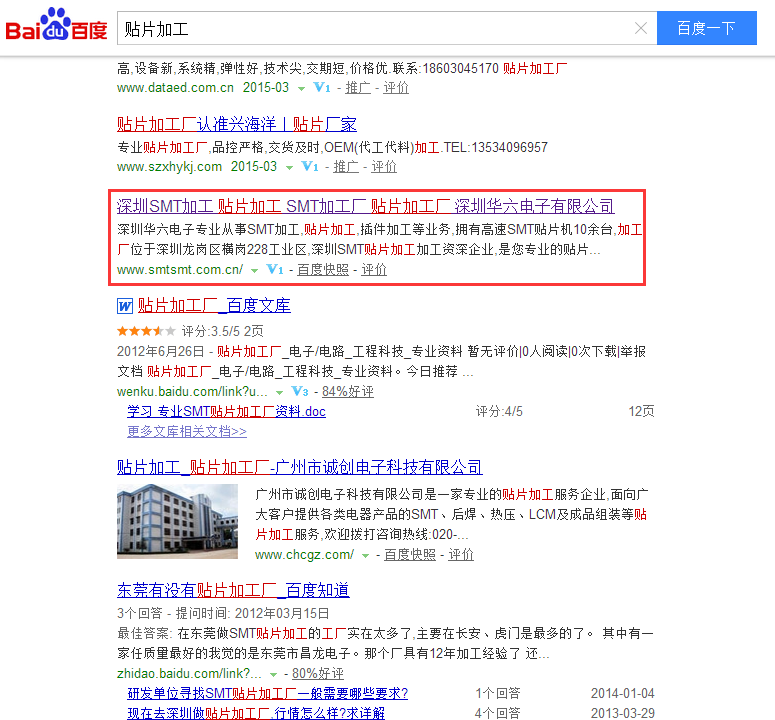The height and width of the screenshot is (720, 775).
Task: Click V1 badge beside www.dataed.com.cn
Action: pos(322,87)
